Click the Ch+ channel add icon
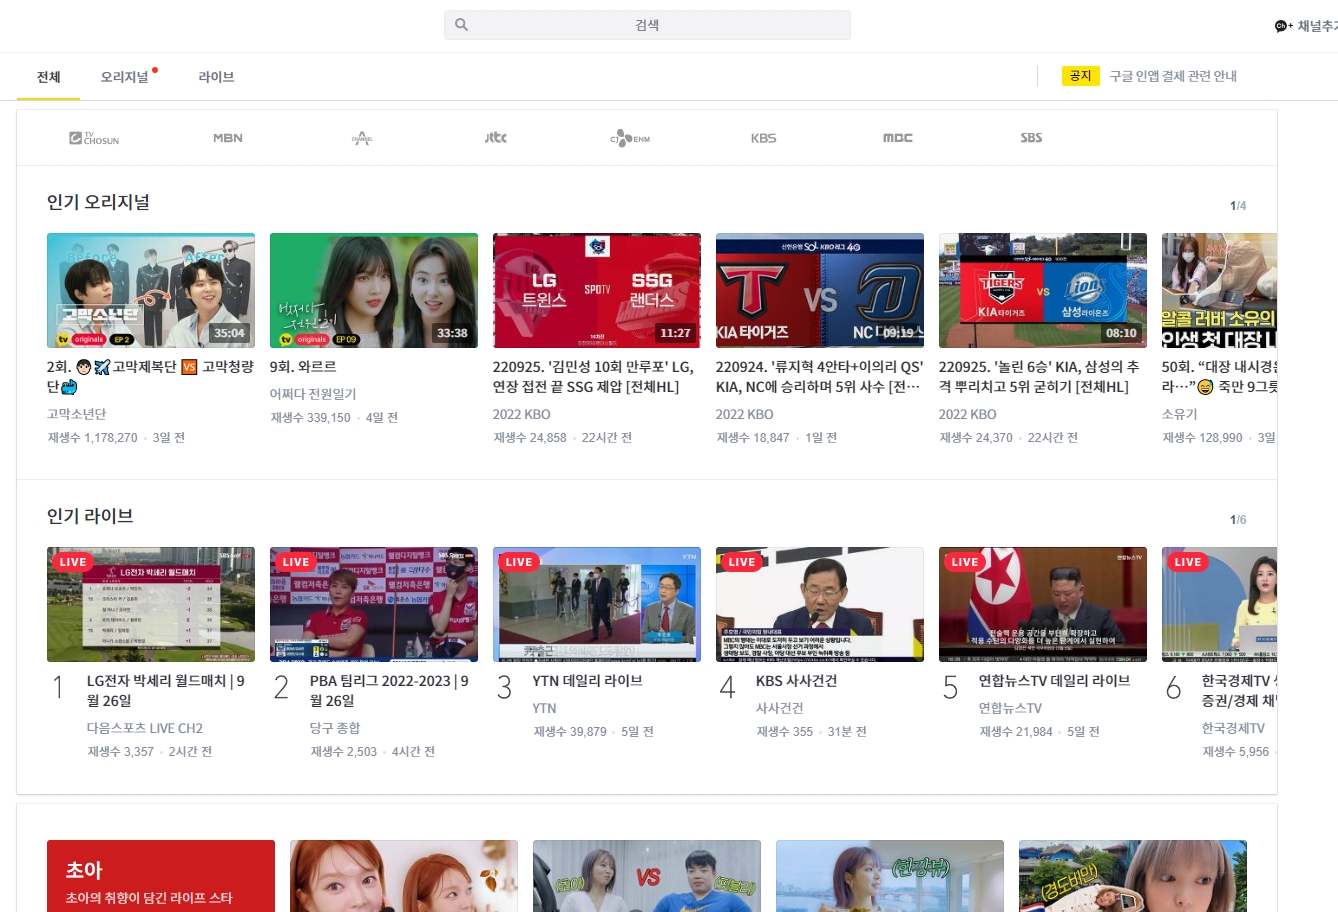 point(1281,26)
